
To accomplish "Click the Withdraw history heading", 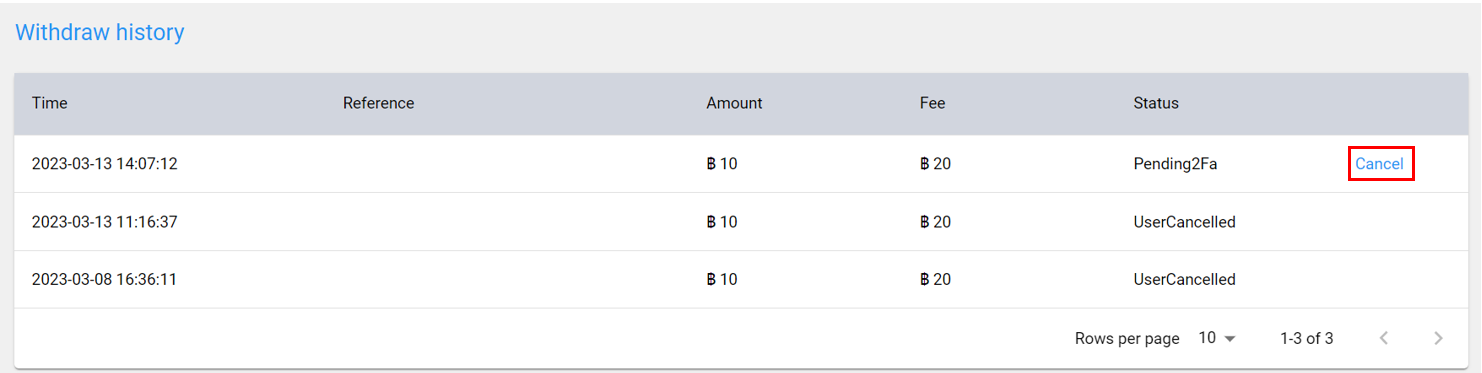I will click(x=99, y=32).
